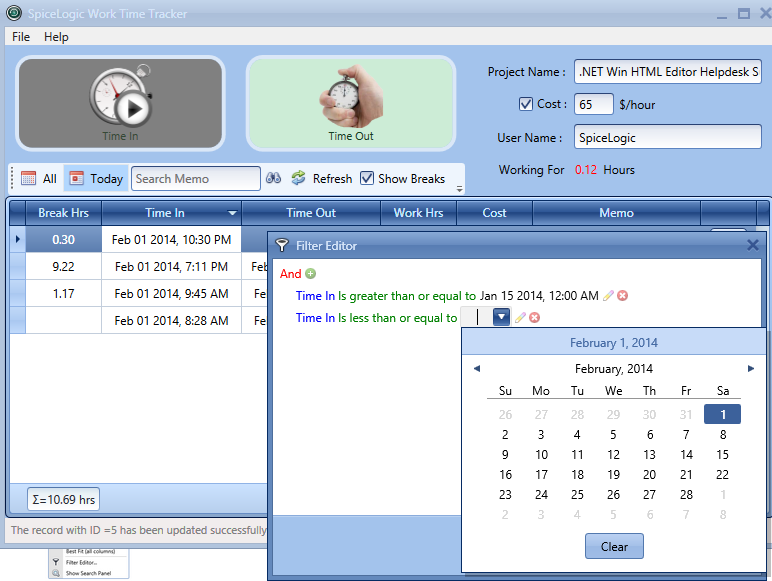Click Refresh in the toolbar
The image size is (772, 581).
pos(321,178)
